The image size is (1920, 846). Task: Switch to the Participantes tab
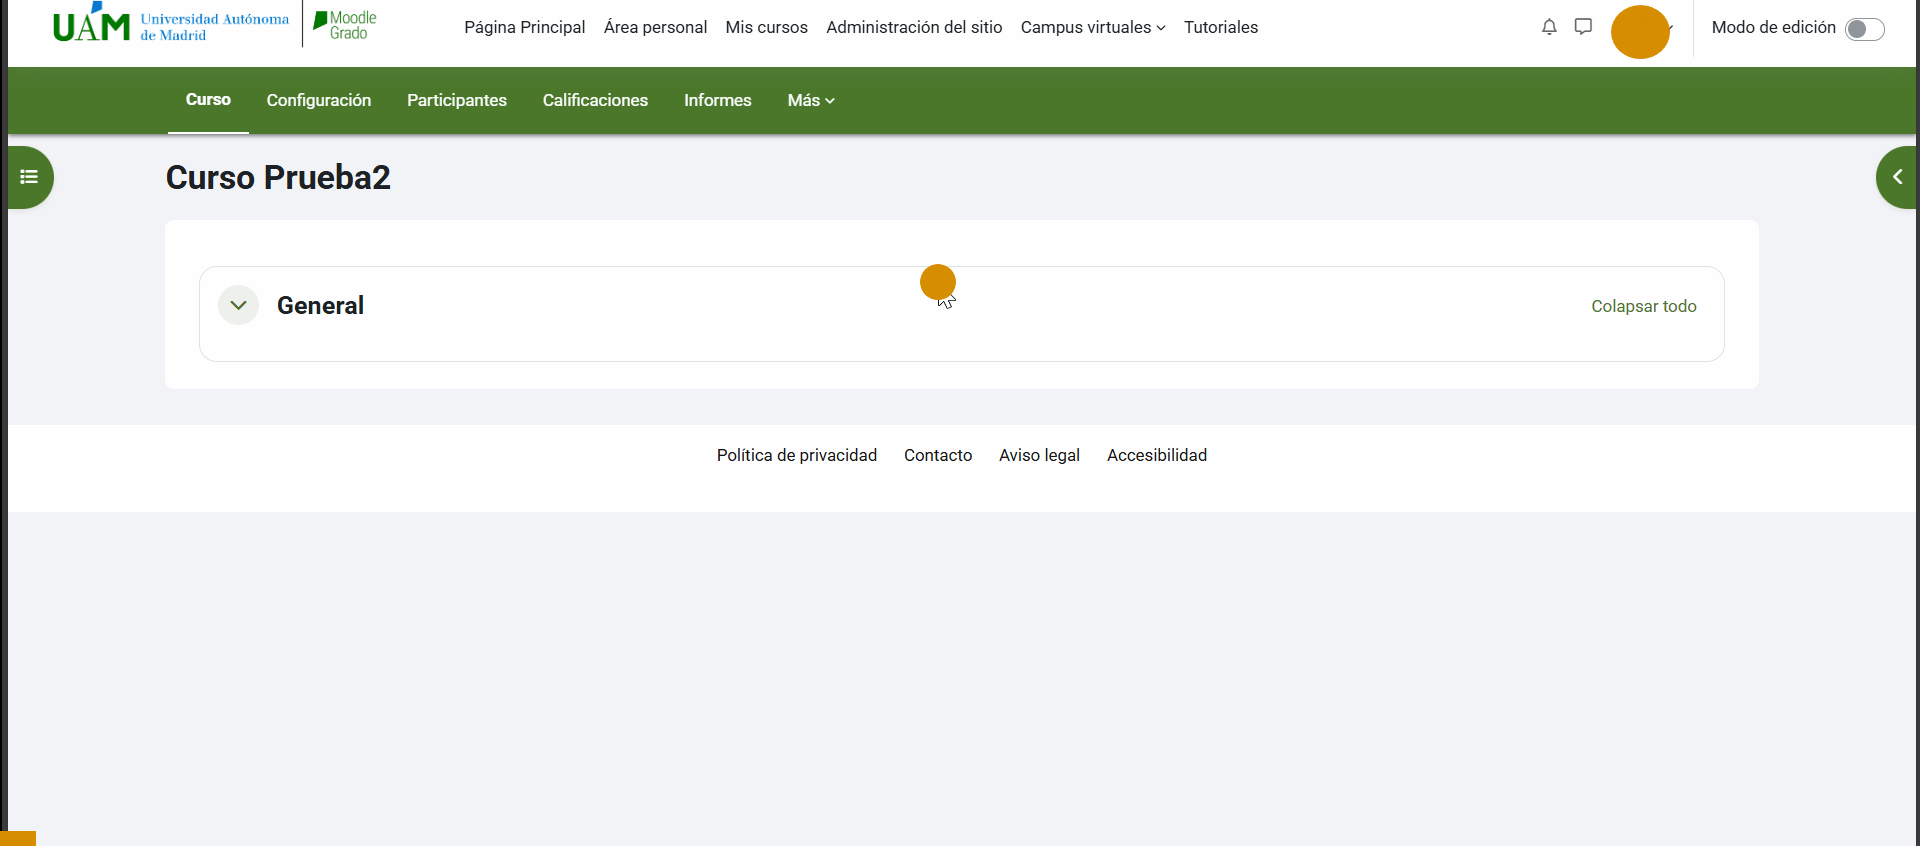click(456, 100)
